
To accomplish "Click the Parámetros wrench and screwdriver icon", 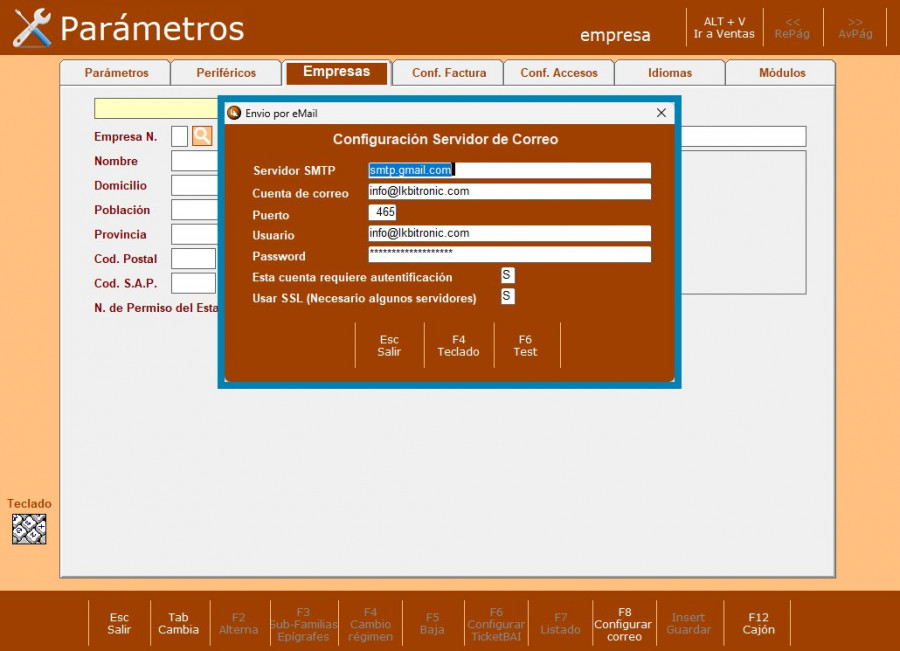I will [32, 28].
